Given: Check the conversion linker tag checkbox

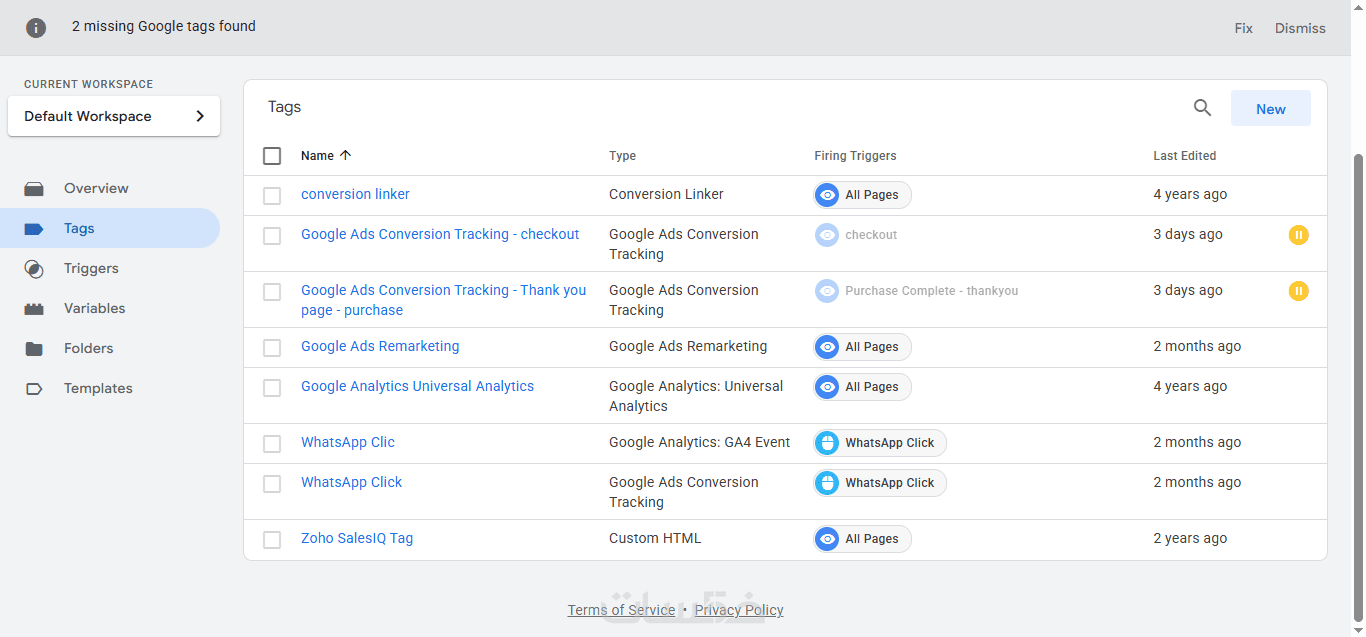Looking at the screenshot, I should (272, 195).
